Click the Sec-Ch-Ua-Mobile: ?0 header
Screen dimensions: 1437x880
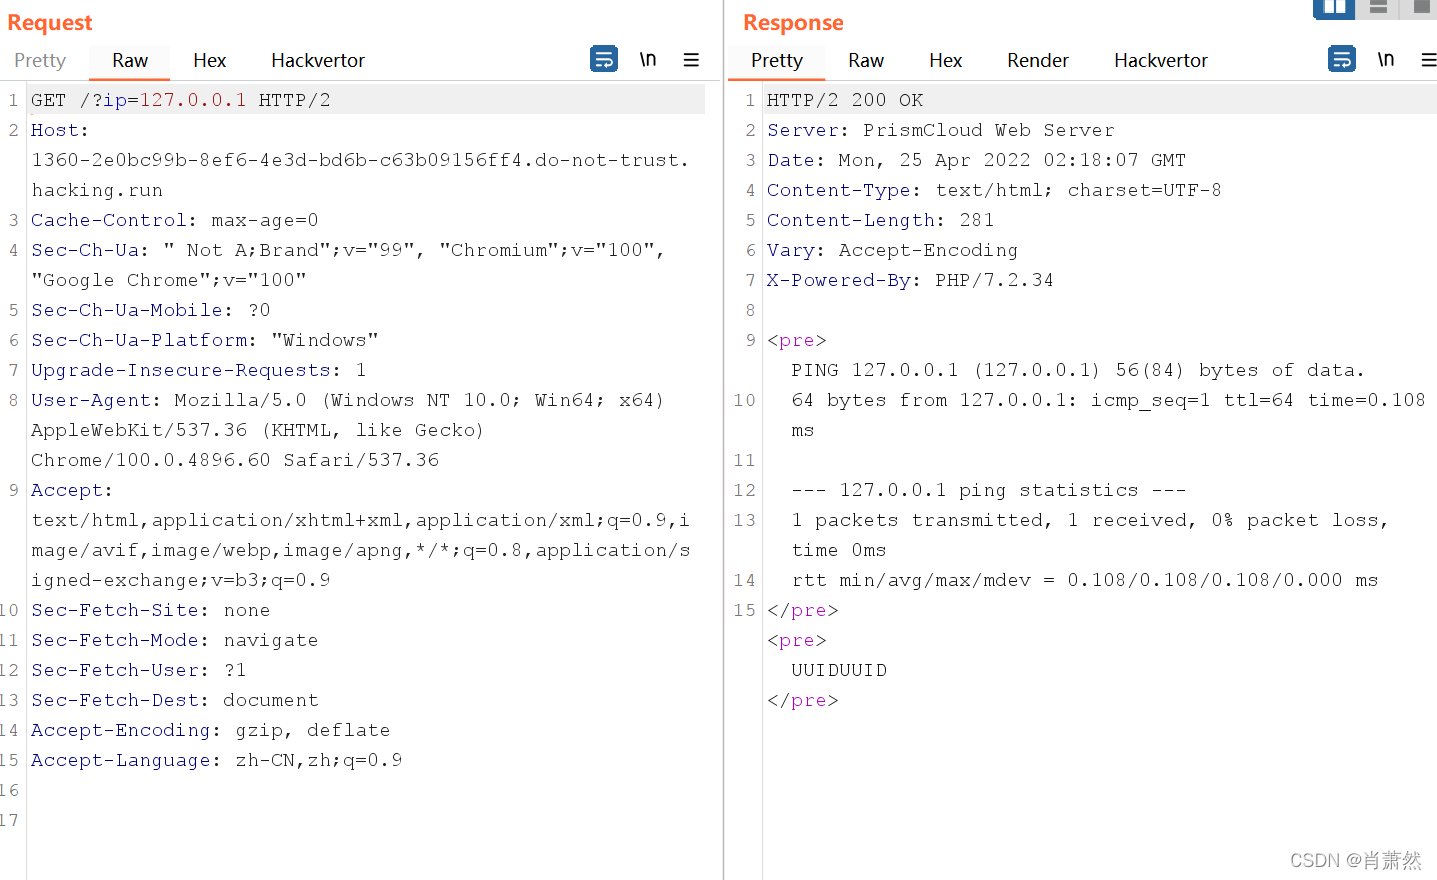(151, 310)
